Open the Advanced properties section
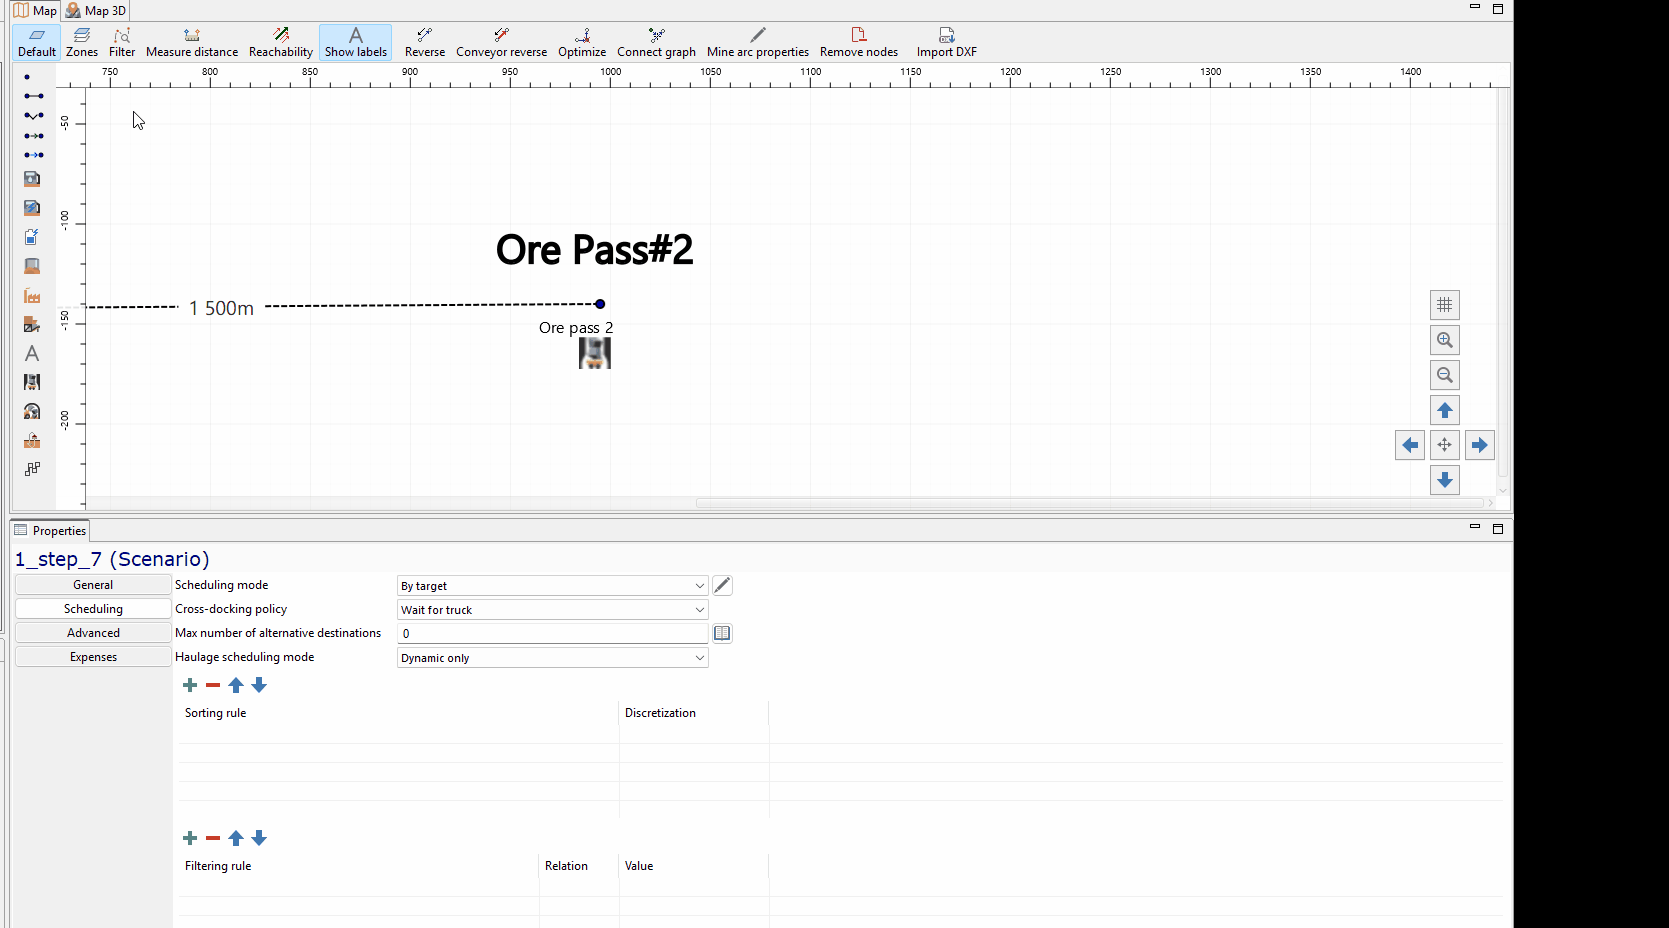This screenshot has height=928, width=1669. pos(93,633)
